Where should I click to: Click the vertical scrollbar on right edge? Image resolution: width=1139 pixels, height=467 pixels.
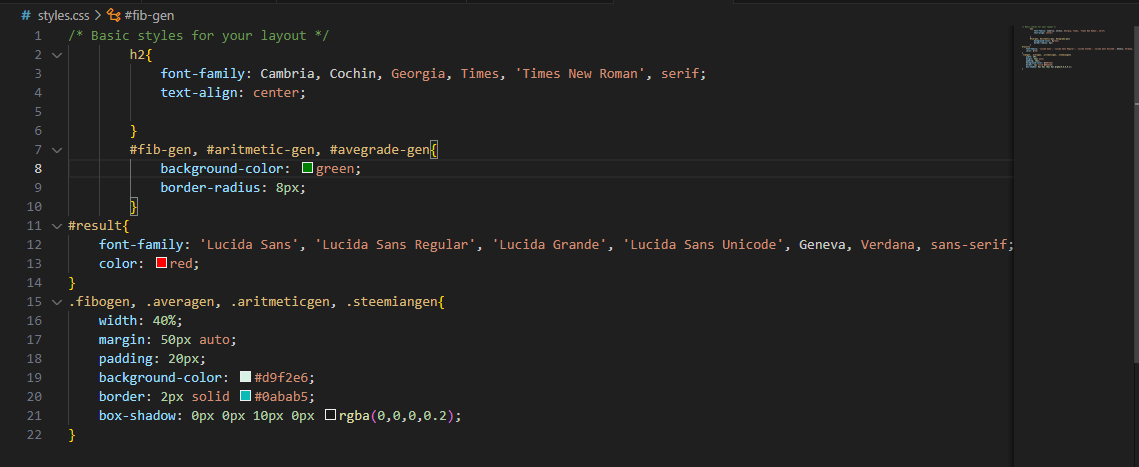pos(1134,196)
